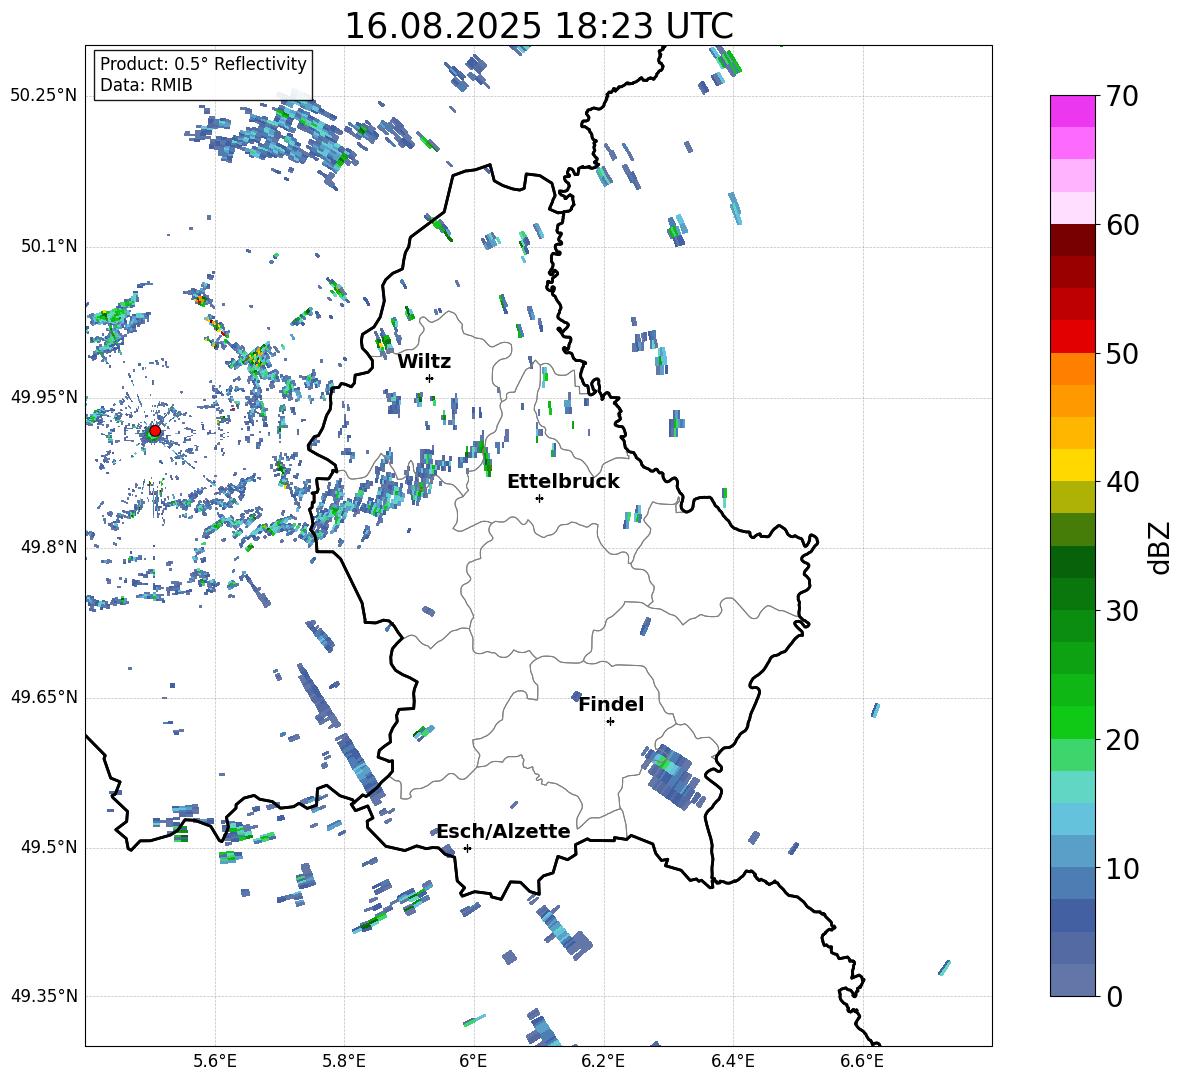Click the dark maroon colorbar segment below 60
Screen dimensions: 1184x1081
tap(1072, 240)
